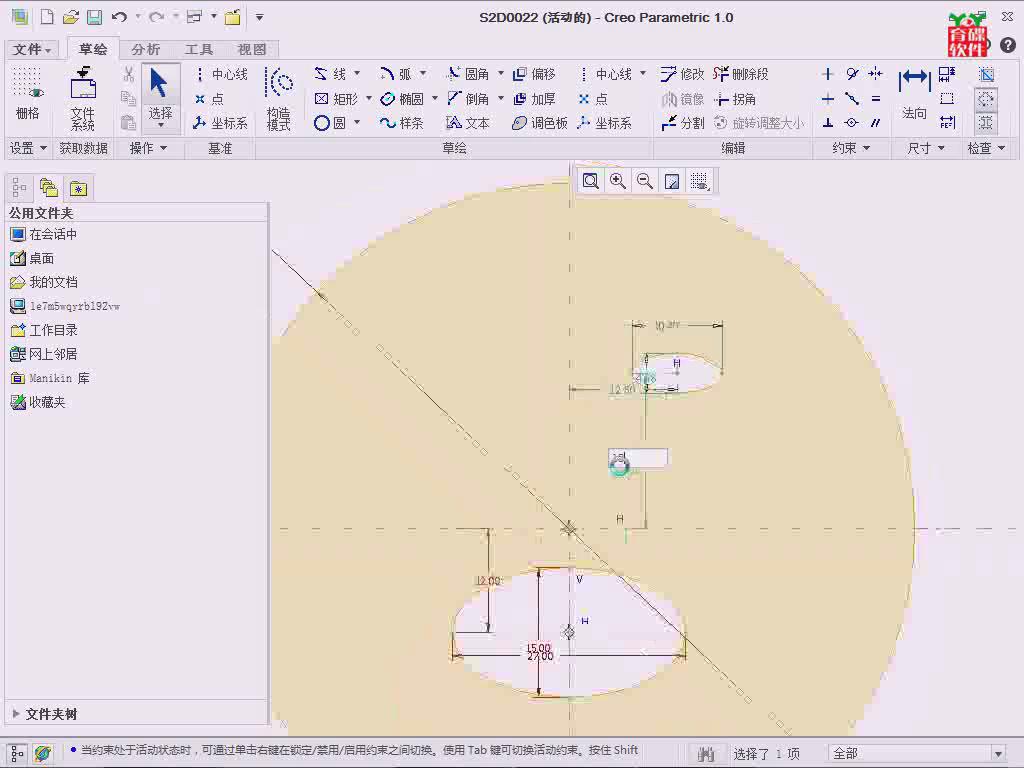Apply the vertical constraint icon
This screenshot has width=1024, height=768.
827,74
